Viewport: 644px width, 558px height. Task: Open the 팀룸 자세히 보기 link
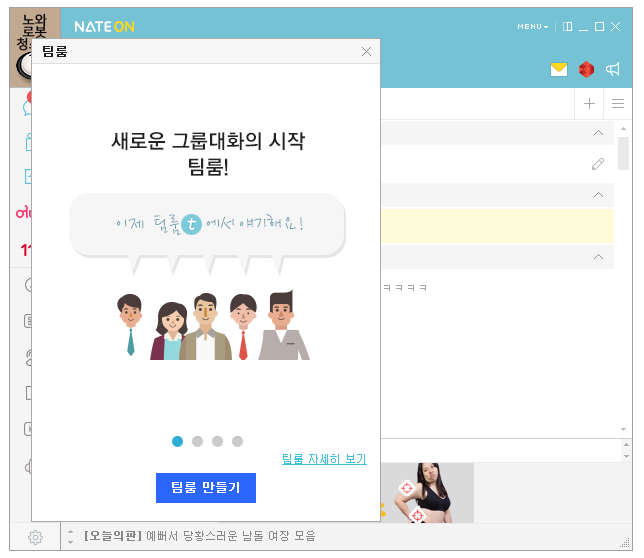pos(324,459)
